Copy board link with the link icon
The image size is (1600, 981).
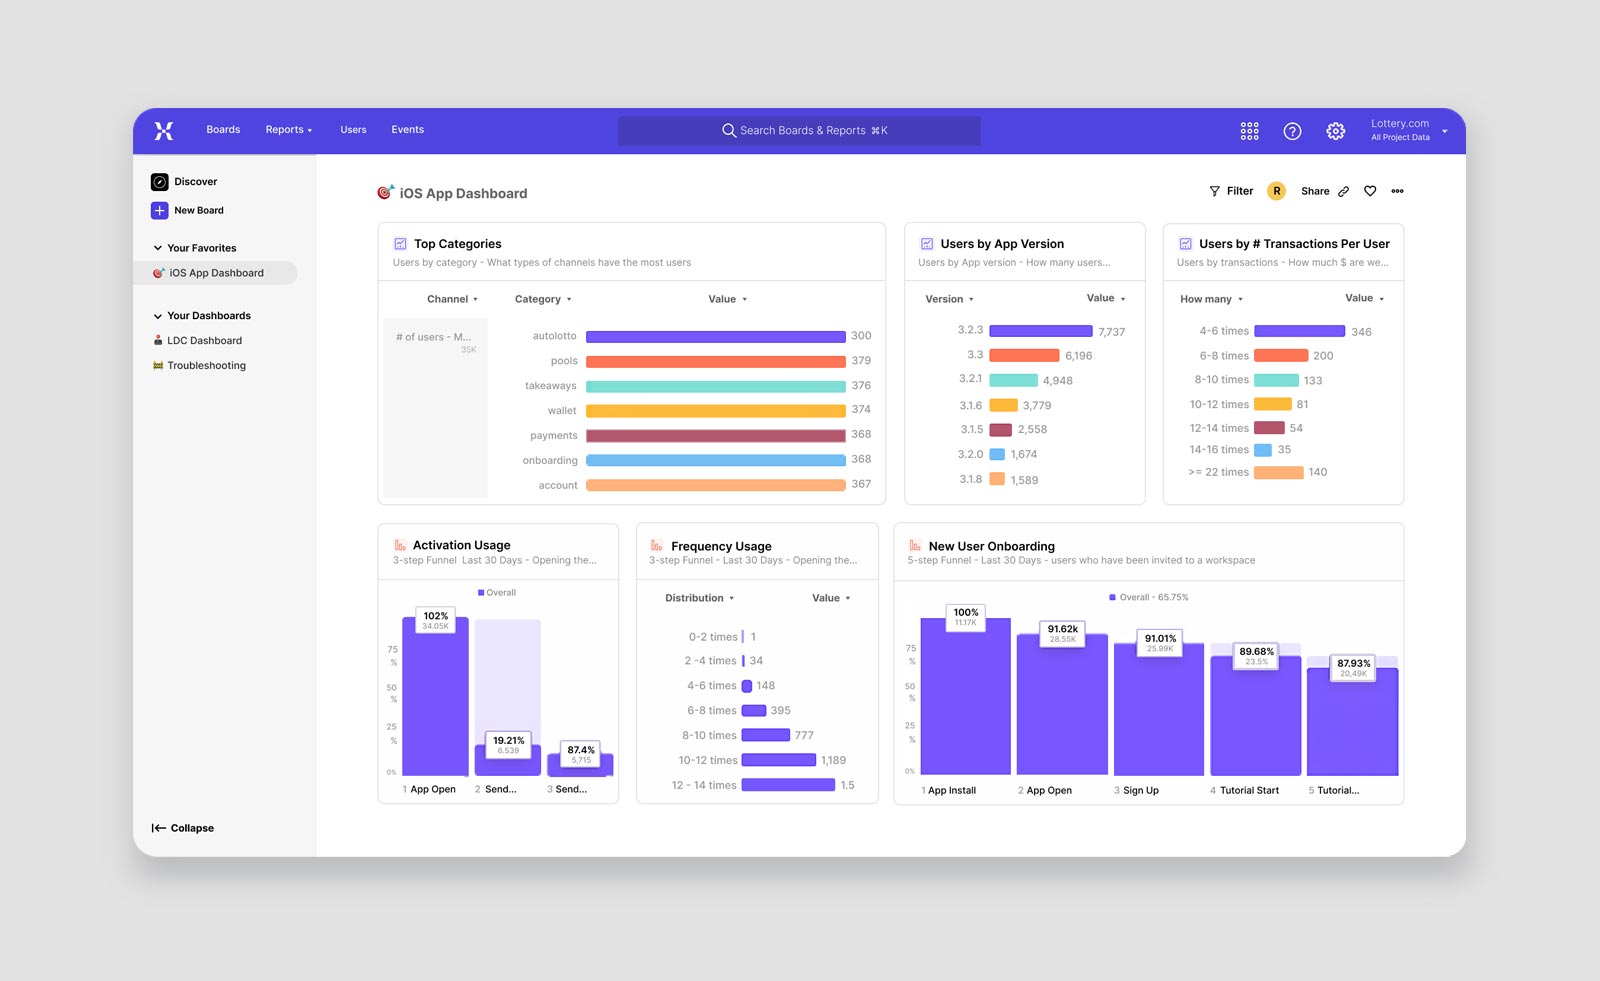point(1344,191)
